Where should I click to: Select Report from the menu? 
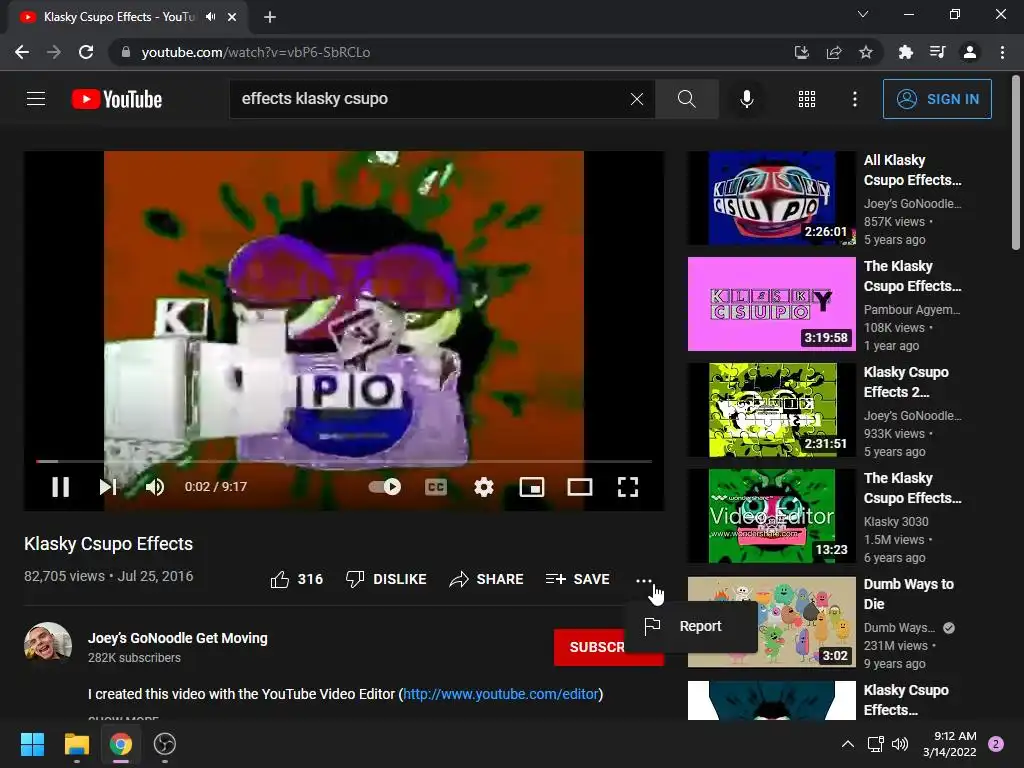(x=691, y=626)
